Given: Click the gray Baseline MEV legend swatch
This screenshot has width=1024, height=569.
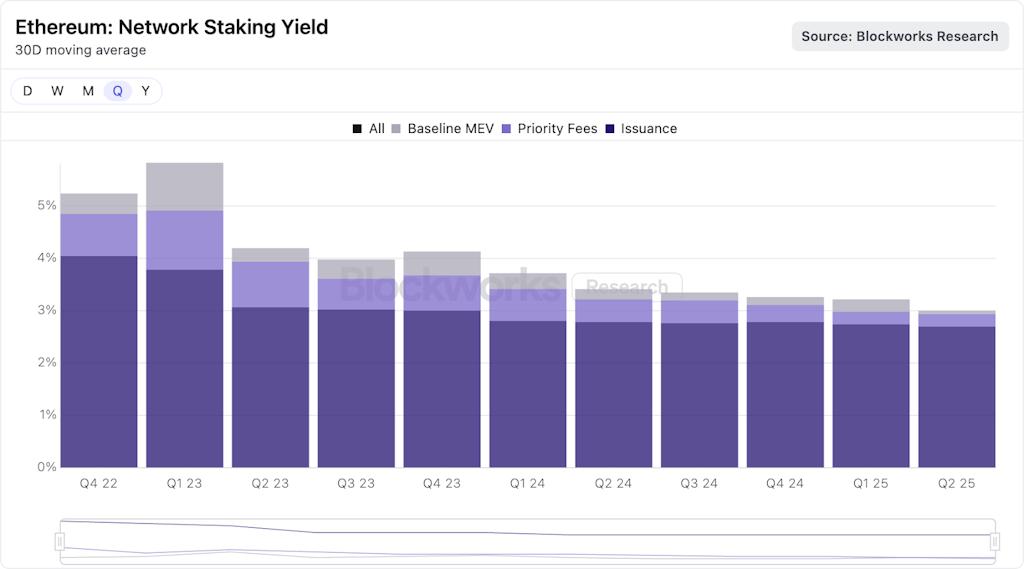Looking at the screenshot, I should click(x=396, y=129).
